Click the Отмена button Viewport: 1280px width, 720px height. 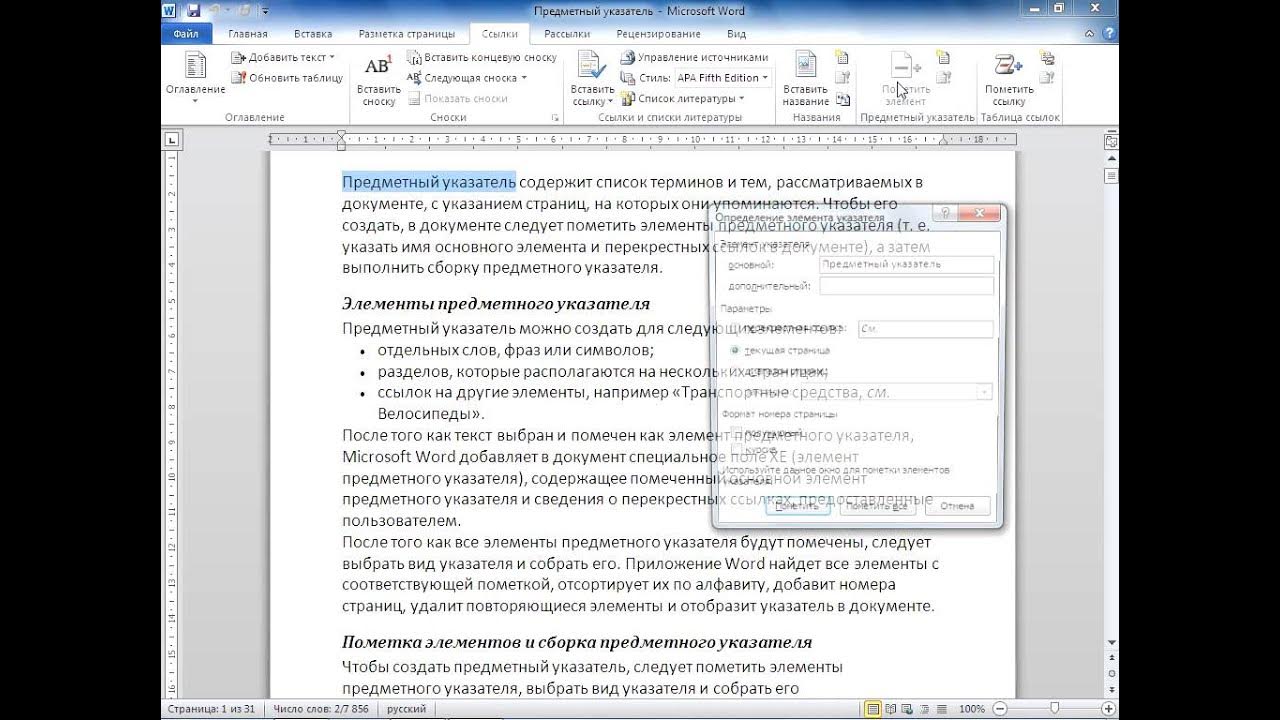point(957,506)
